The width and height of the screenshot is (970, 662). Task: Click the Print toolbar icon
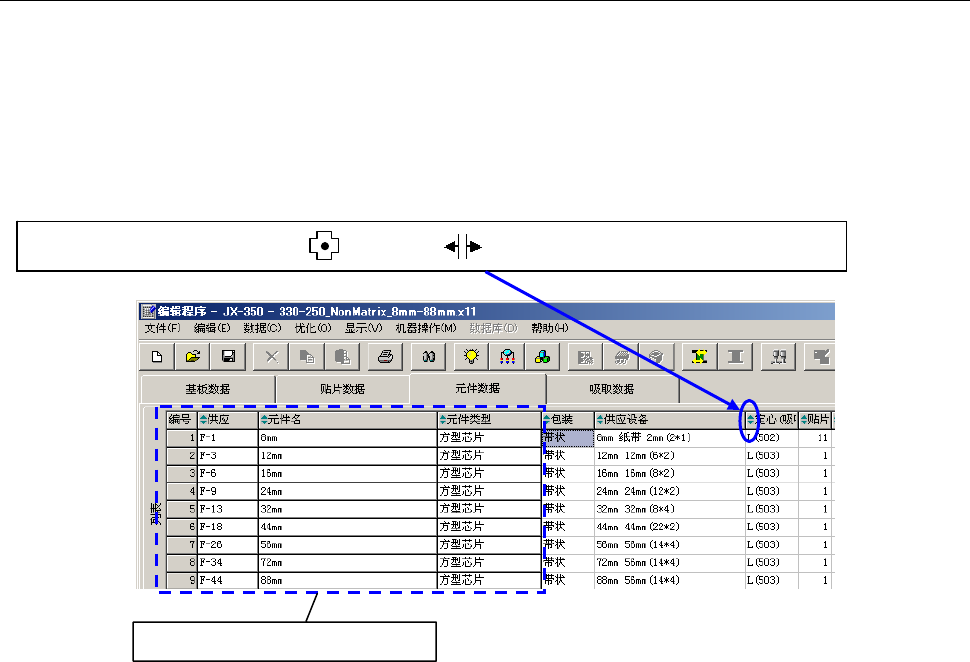click(383, 356)
